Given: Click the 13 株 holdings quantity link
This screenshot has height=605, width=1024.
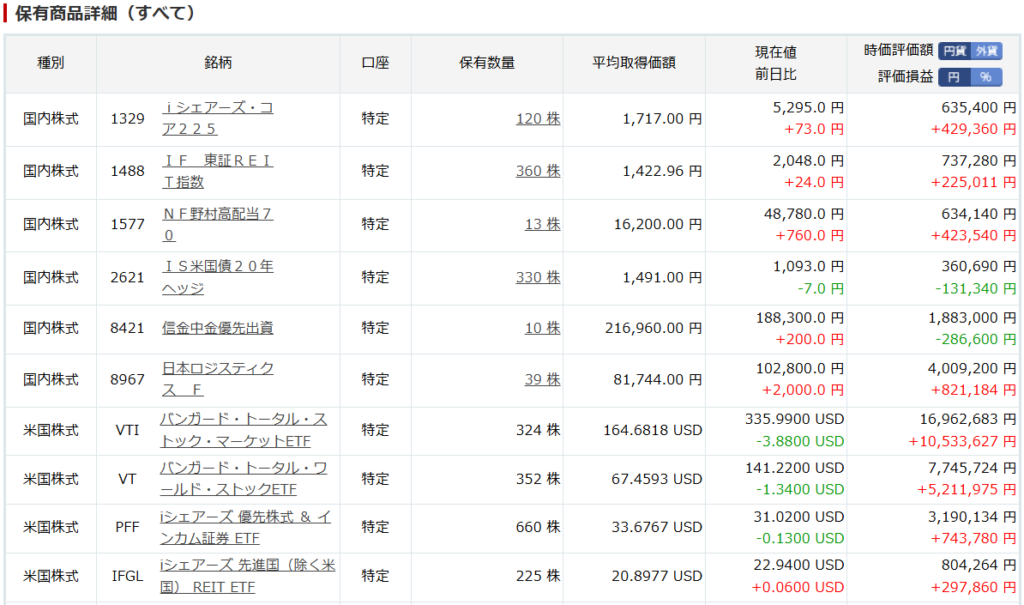Looking at the screenshot, I should [543, 224].
